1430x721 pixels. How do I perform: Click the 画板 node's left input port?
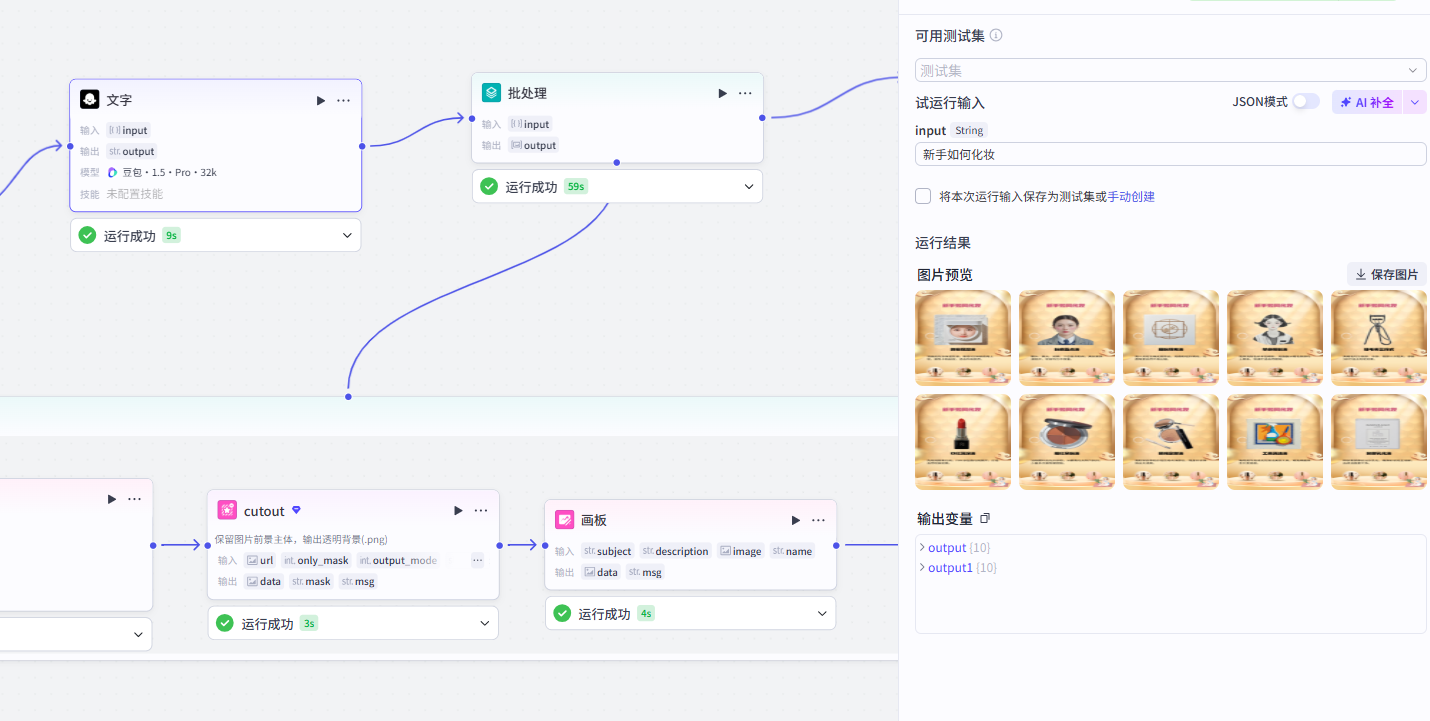[545, 546]
